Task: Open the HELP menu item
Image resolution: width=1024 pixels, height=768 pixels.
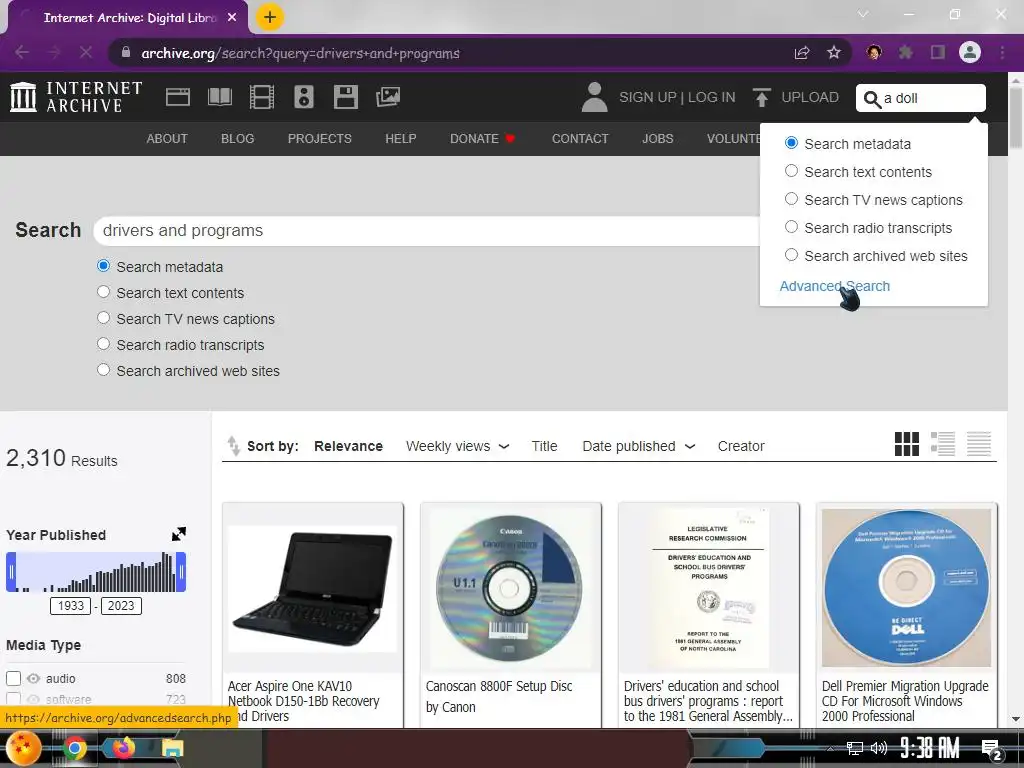Action: click(x=400, y=138)
